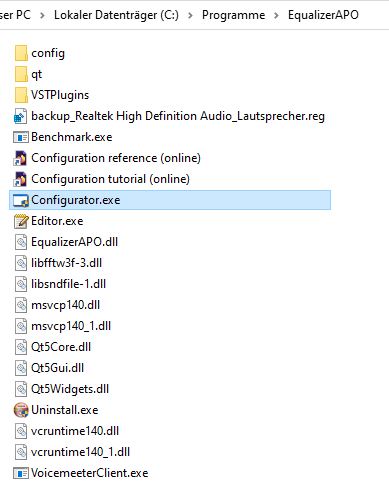
Task: Click the Benchmark.exe application icon
Action: pyautogui.click(x=21, y=137)
